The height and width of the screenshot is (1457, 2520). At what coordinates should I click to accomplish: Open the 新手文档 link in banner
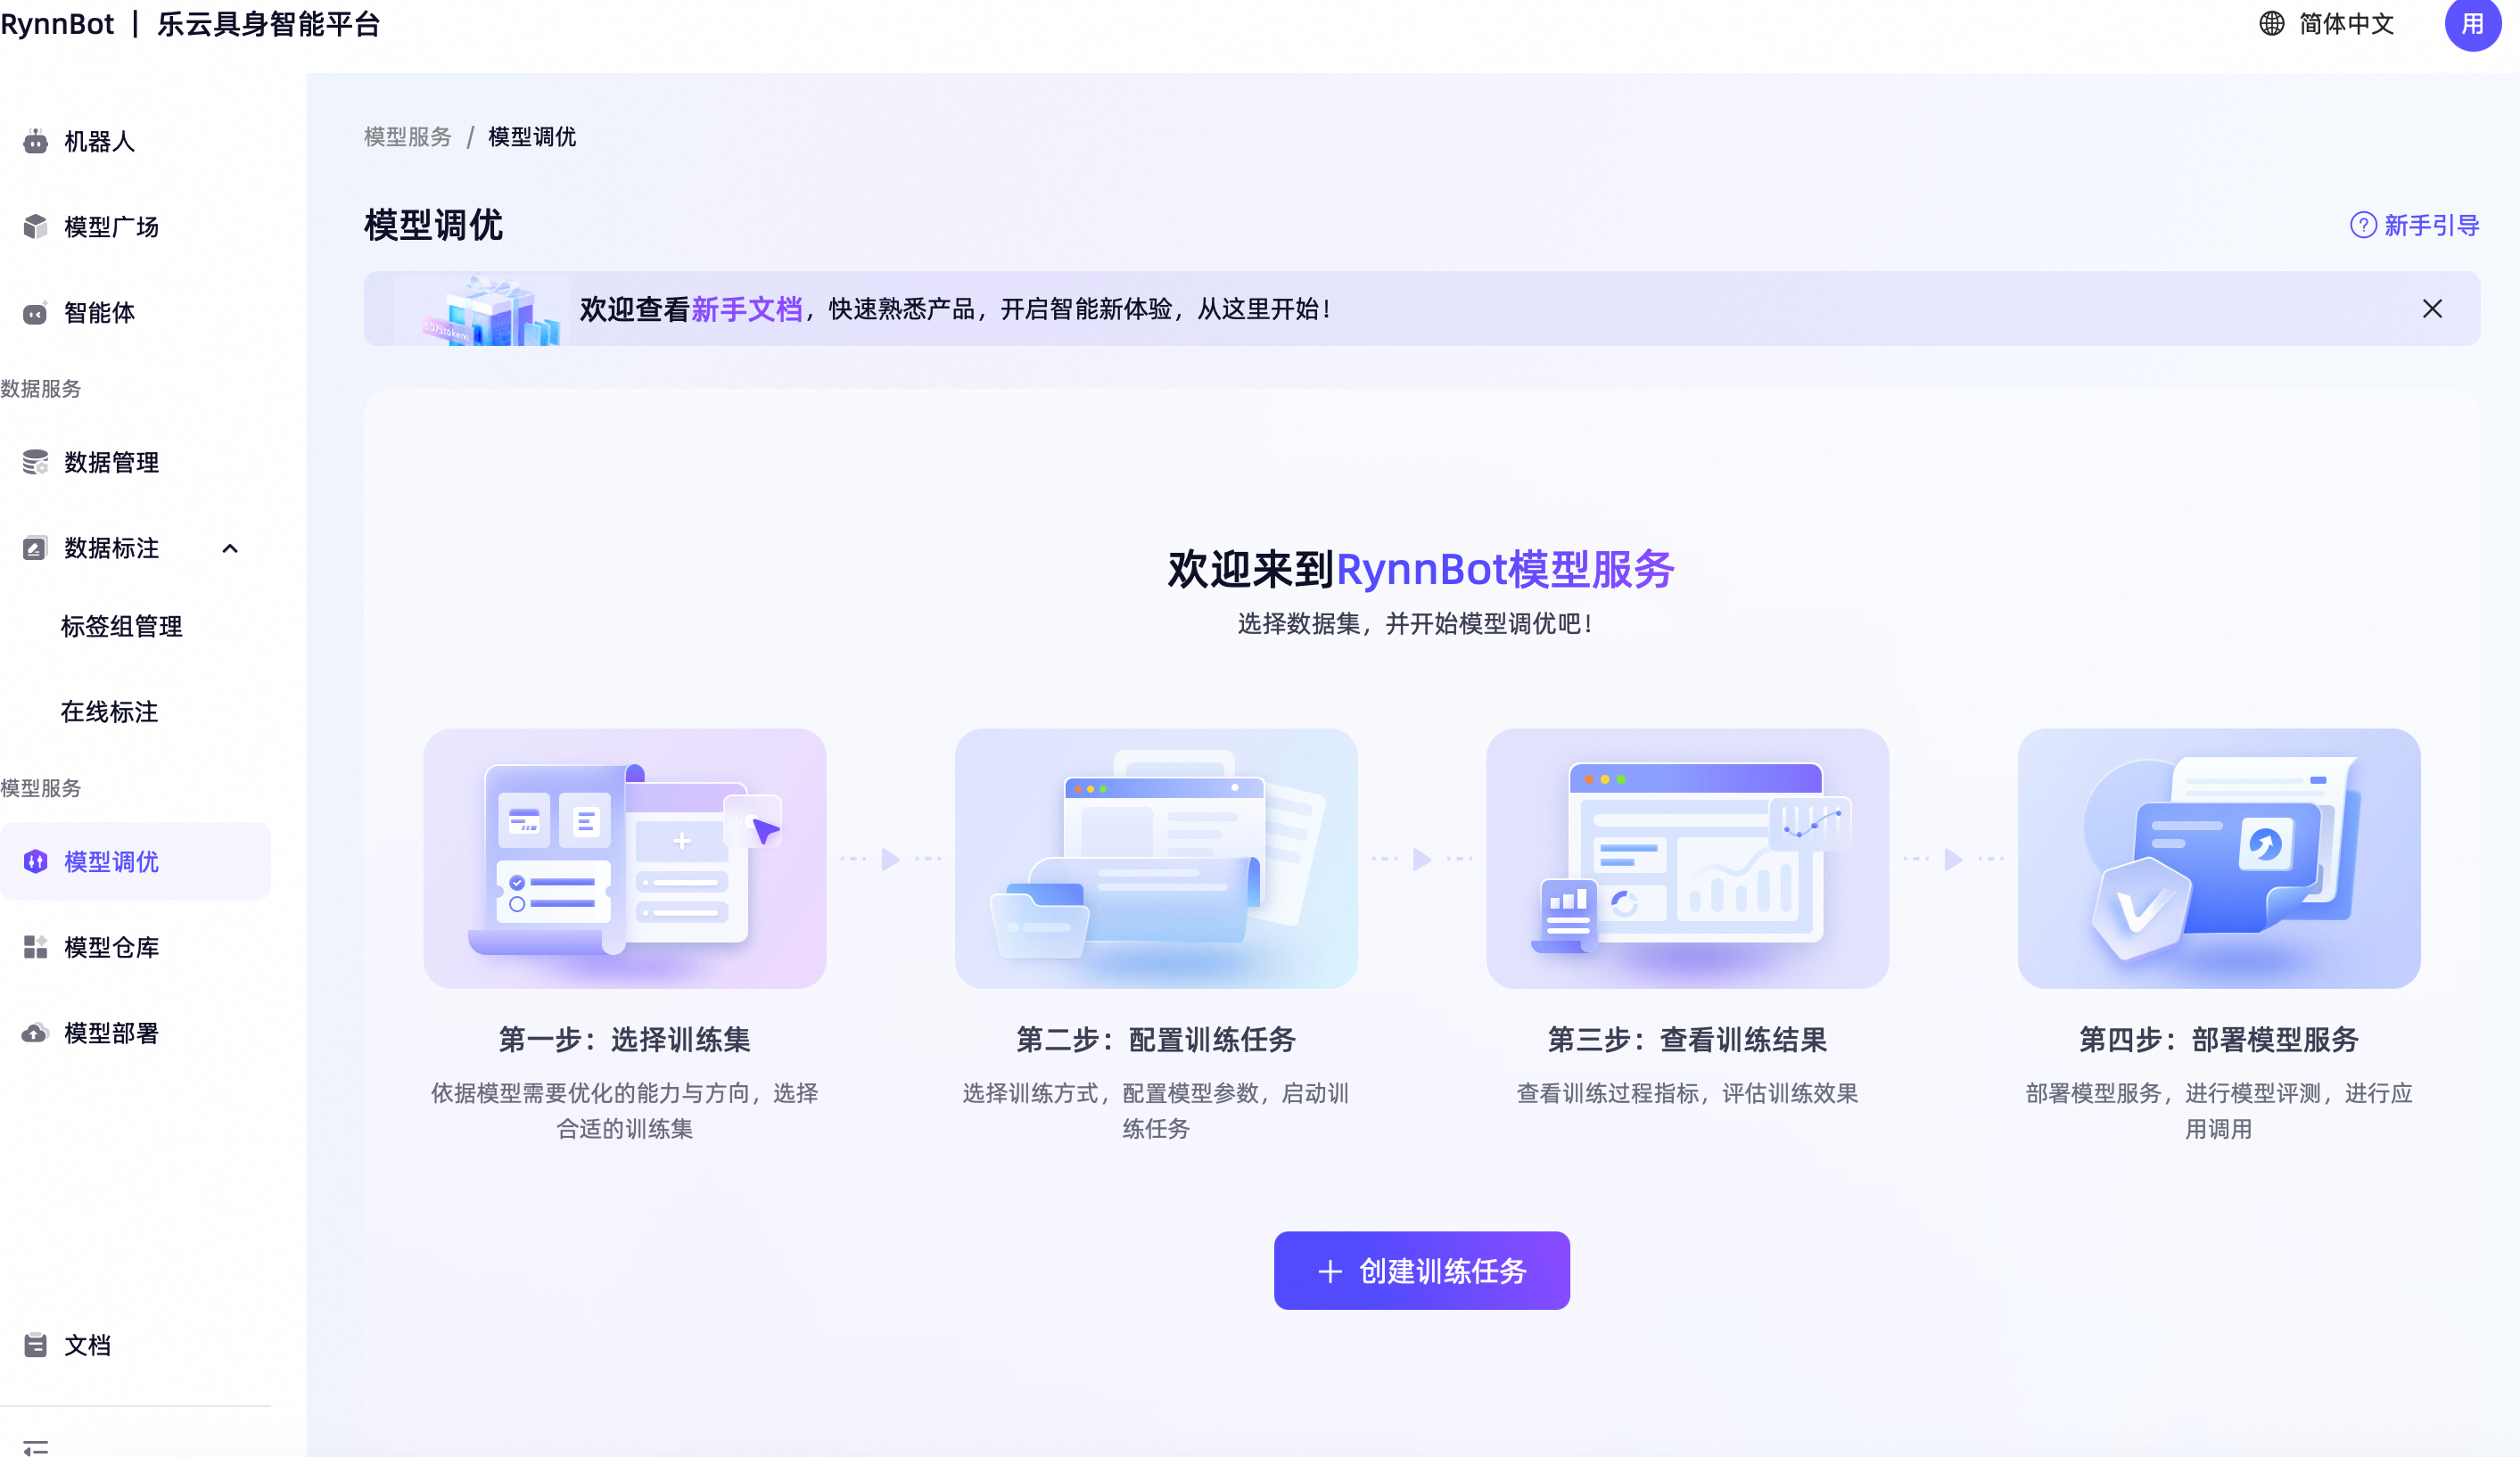pyautogui.click(x=746, y=309)
